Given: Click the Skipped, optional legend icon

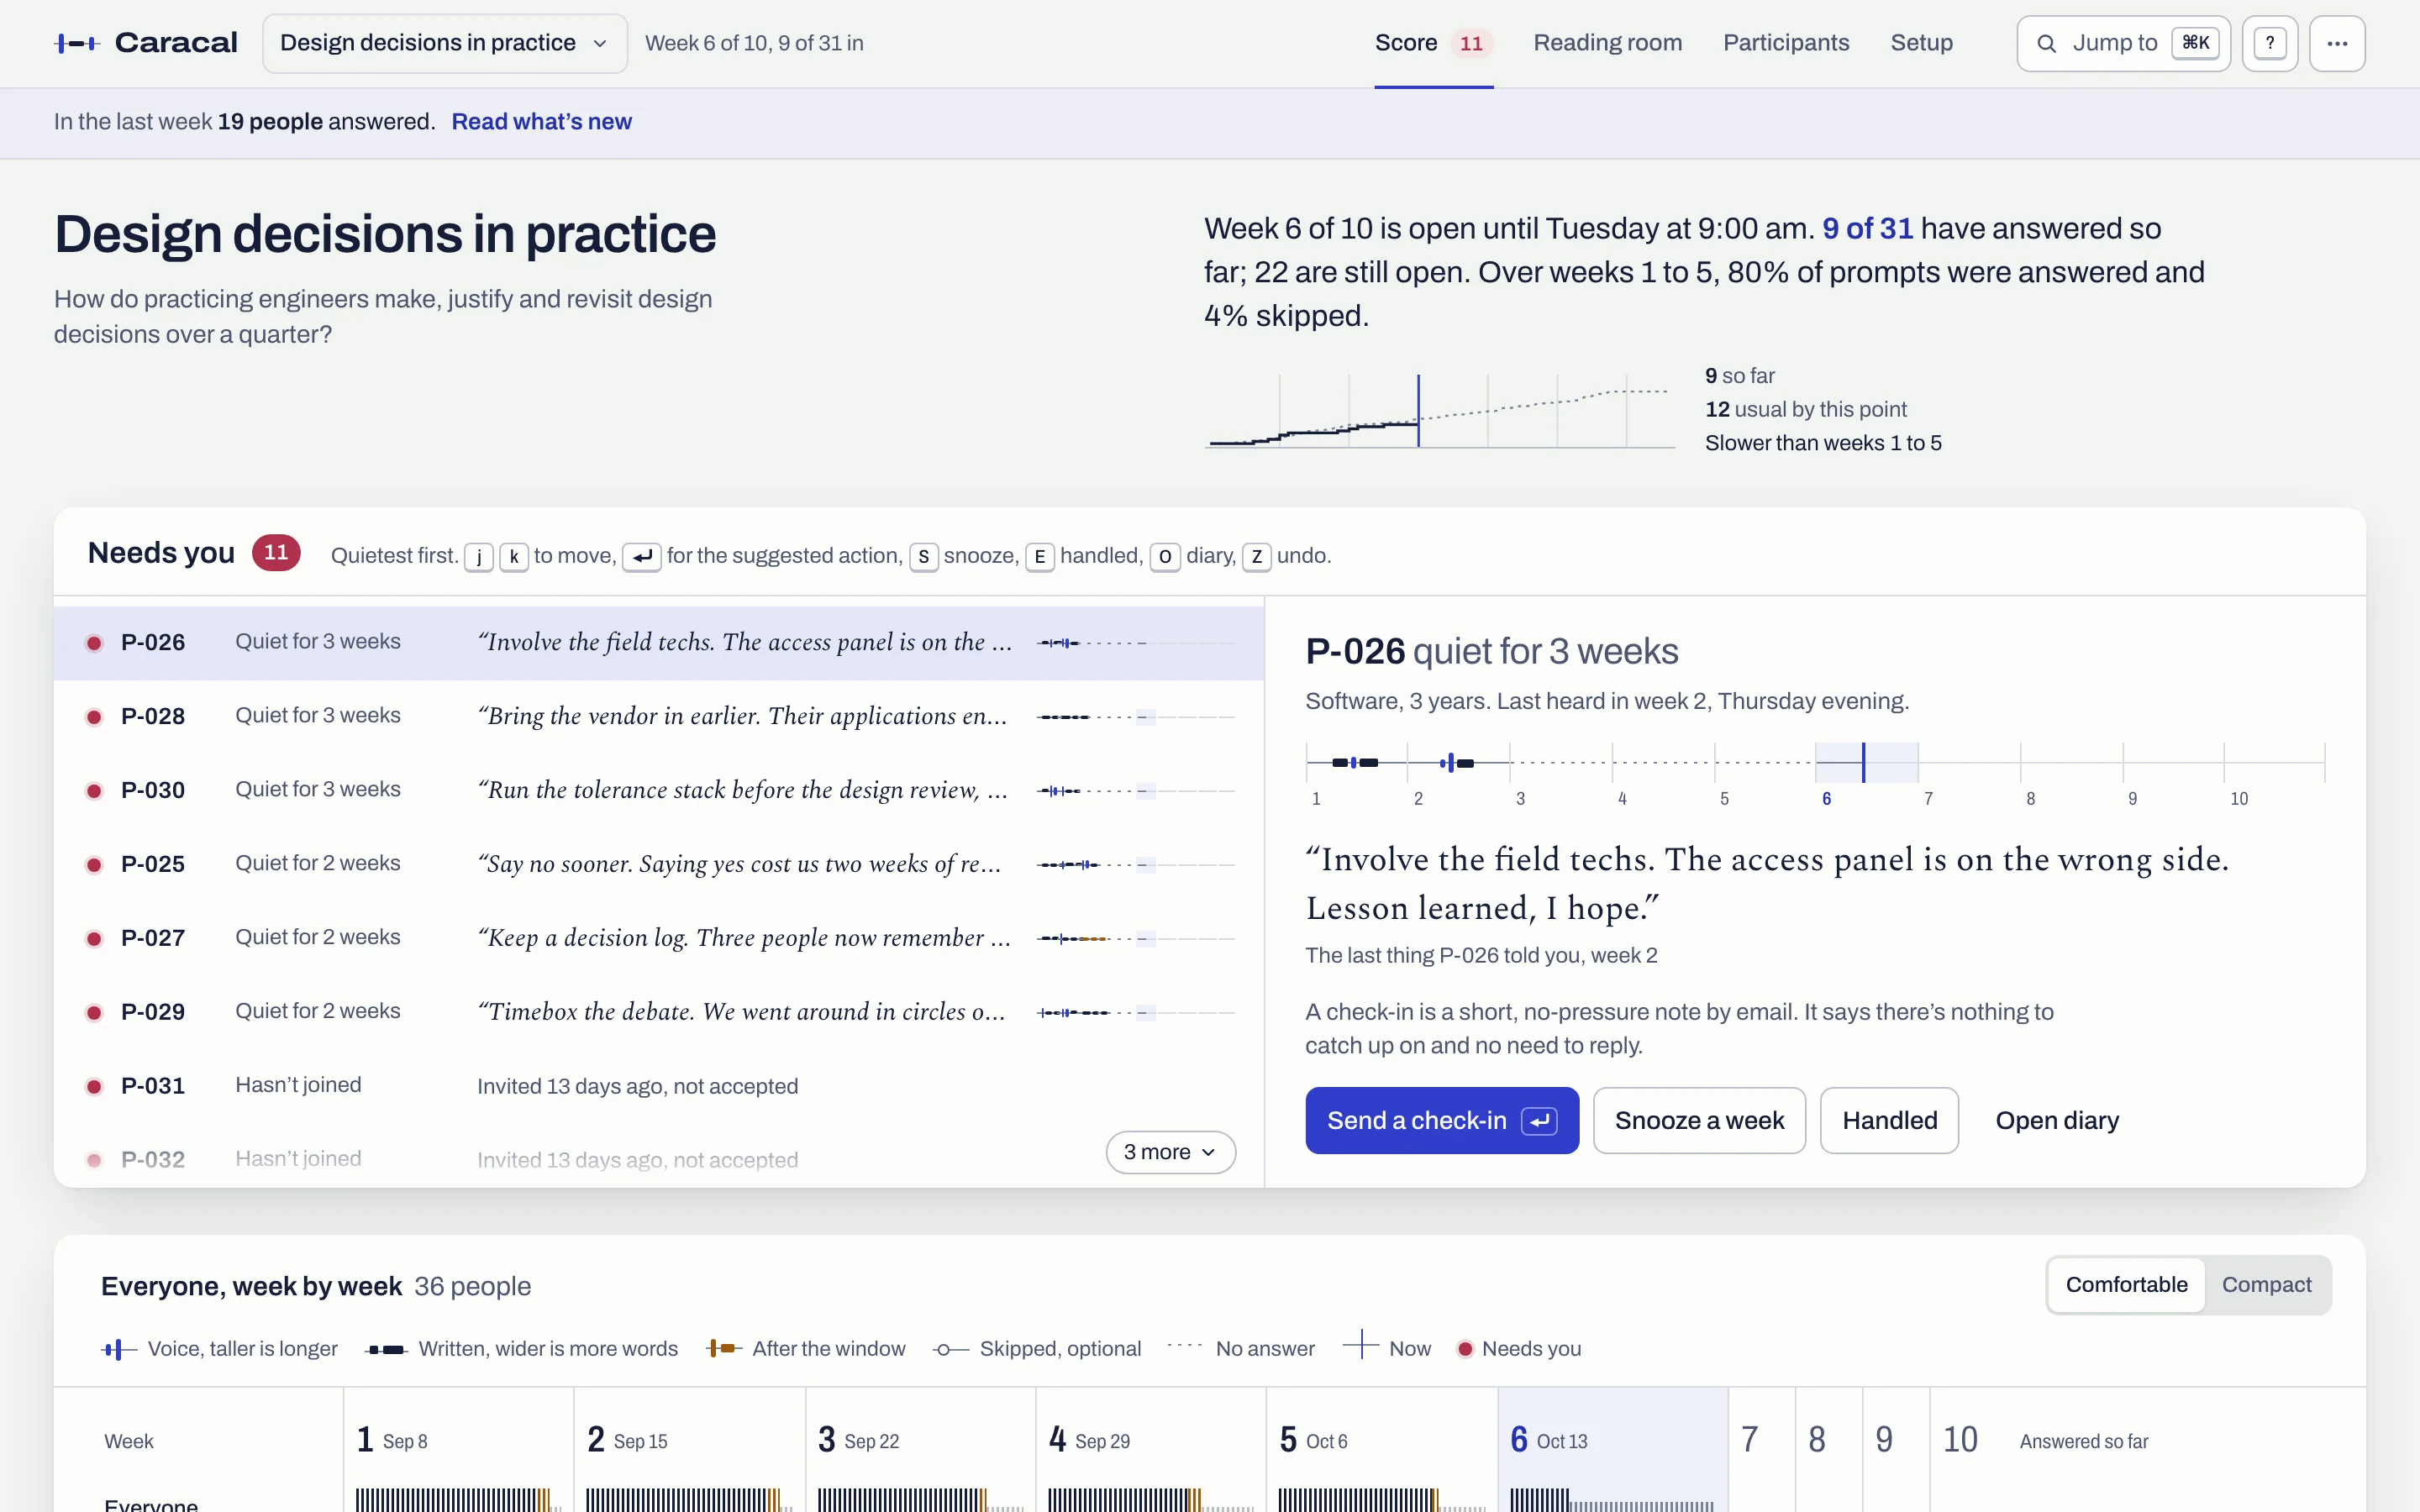Looking at the screenshot, I should pos(950,1350).
